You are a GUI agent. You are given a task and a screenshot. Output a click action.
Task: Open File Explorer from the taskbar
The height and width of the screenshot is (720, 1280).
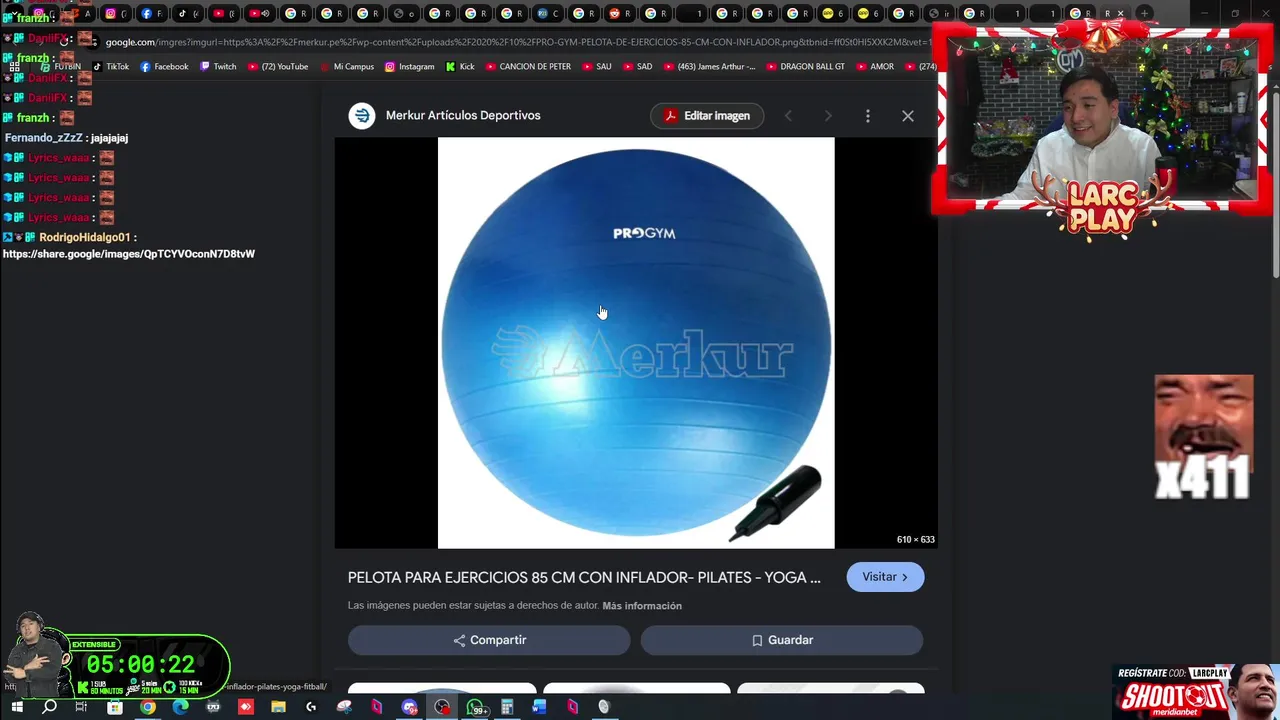coord(278,707)
